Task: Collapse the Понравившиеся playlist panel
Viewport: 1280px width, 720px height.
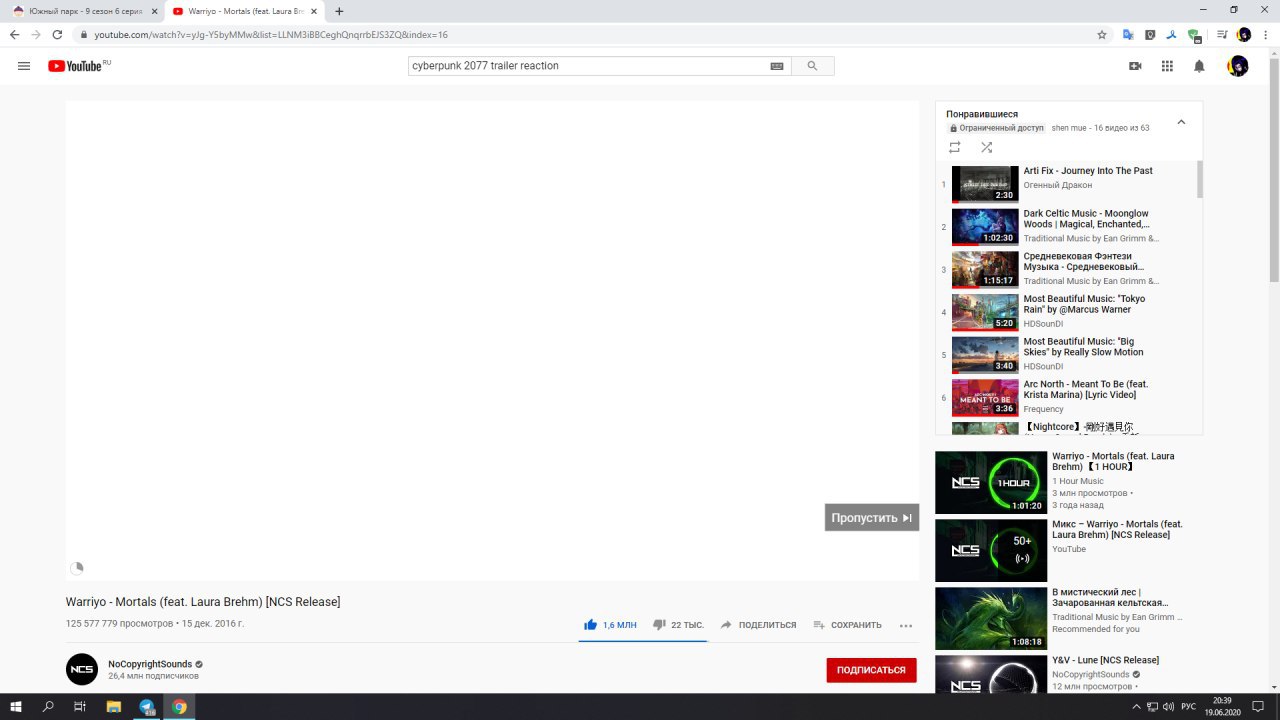Action: (1181, 122)
